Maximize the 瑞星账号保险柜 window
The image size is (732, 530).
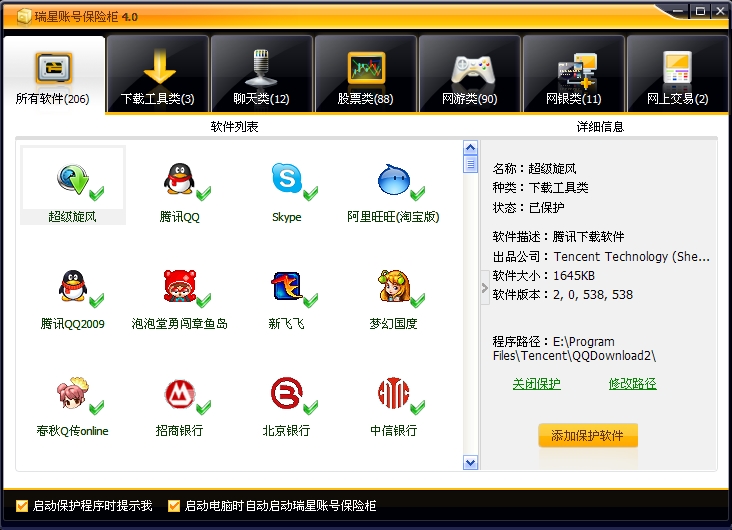pos(700,11)
